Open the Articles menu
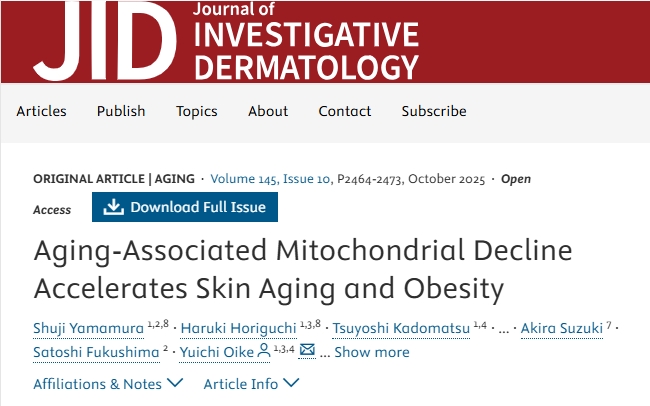 41,111
